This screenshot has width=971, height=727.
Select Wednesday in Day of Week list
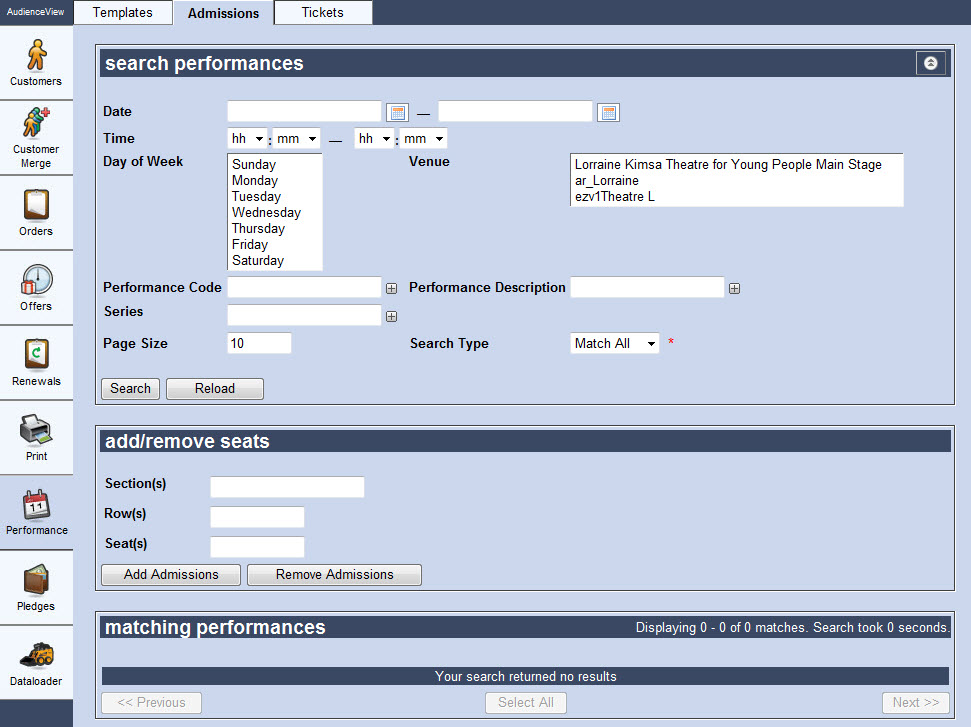tap(275, 213)
